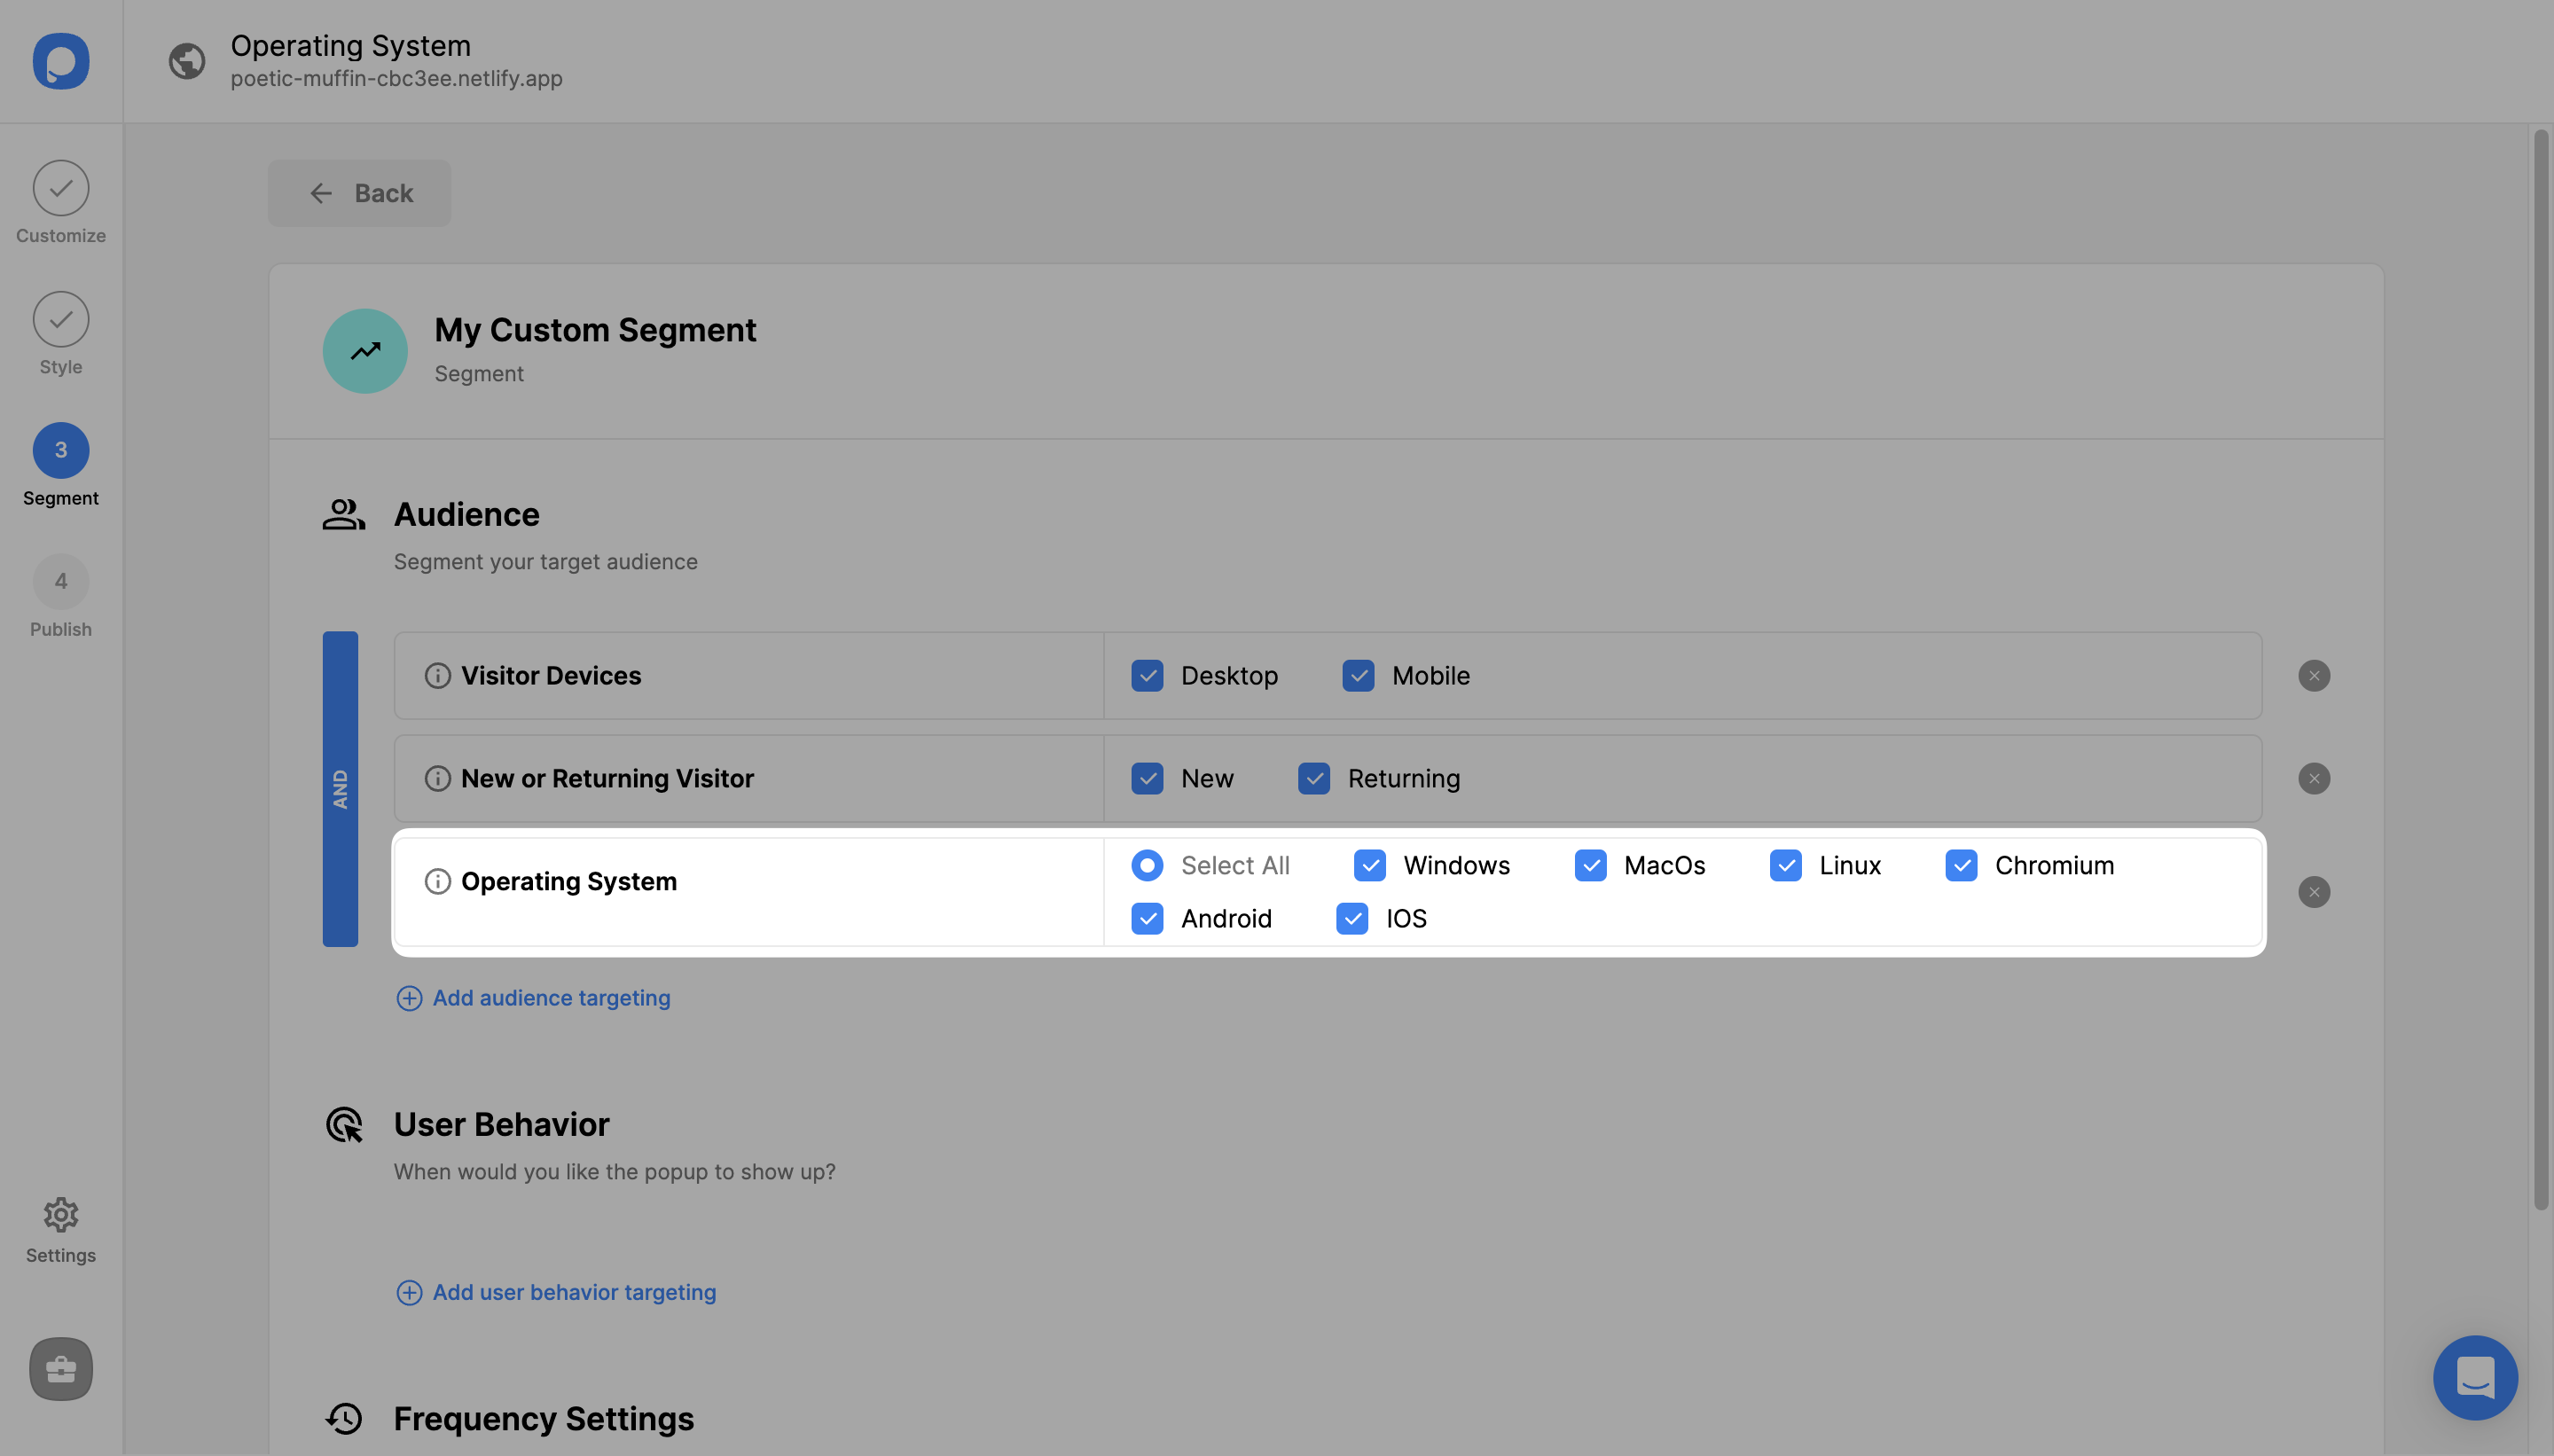Click Add user behavior targeting link
2554x1456 pixels.
573,1292
